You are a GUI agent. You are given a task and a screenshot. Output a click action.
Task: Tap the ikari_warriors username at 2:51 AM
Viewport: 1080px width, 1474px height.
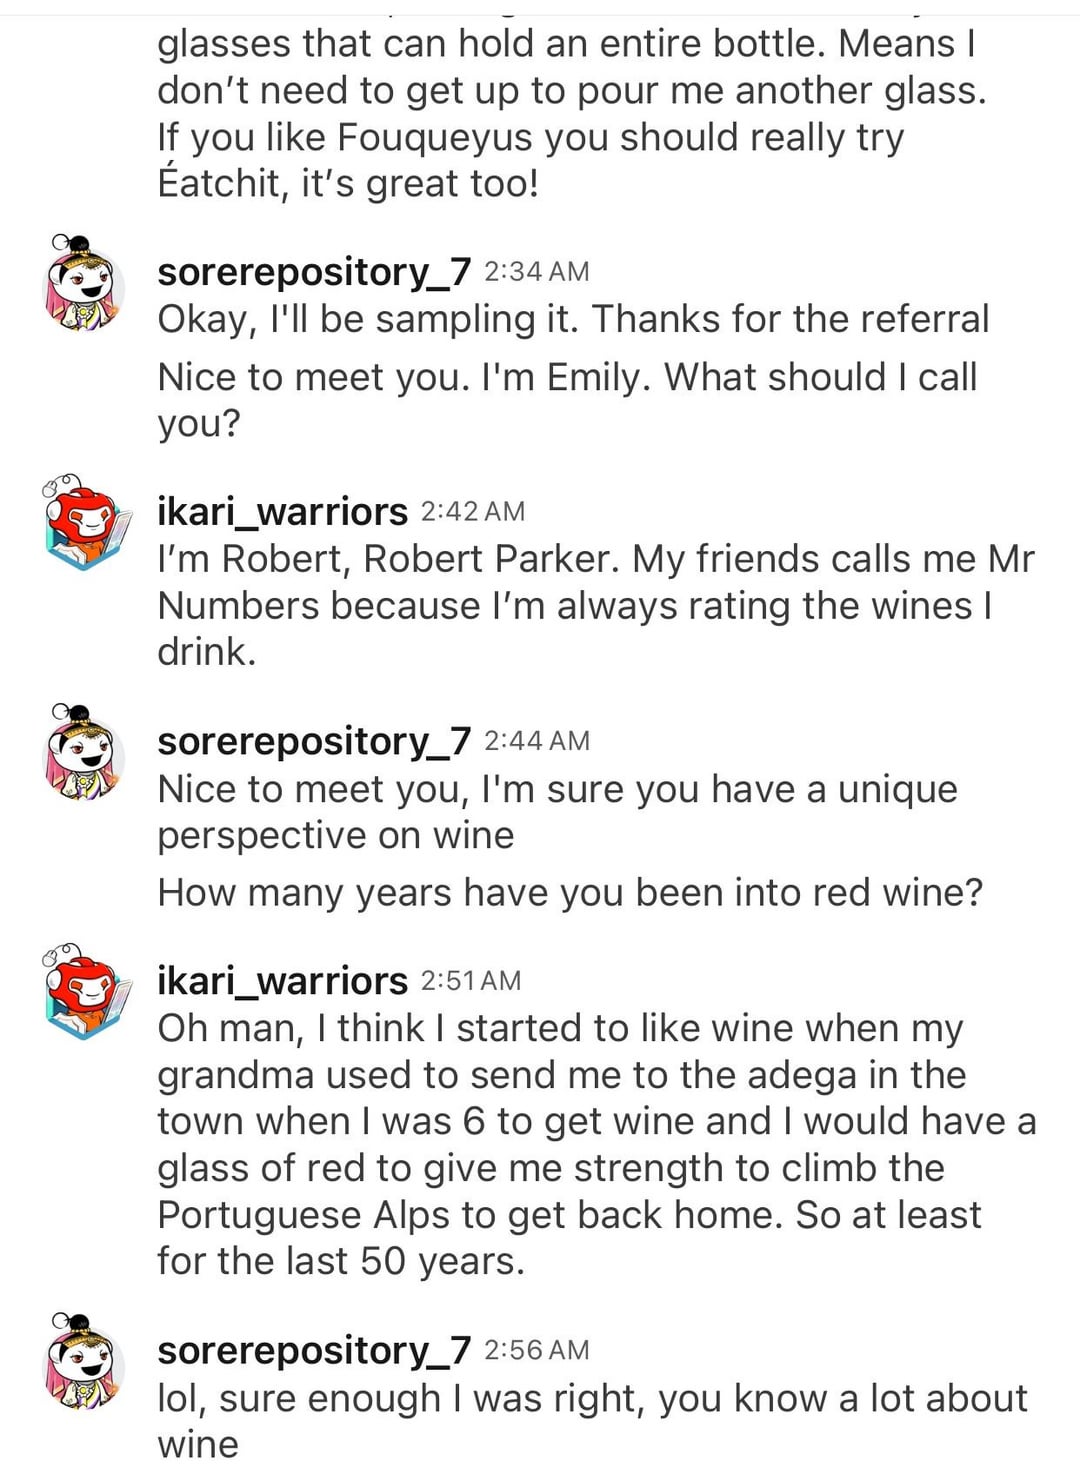(282, 981)
